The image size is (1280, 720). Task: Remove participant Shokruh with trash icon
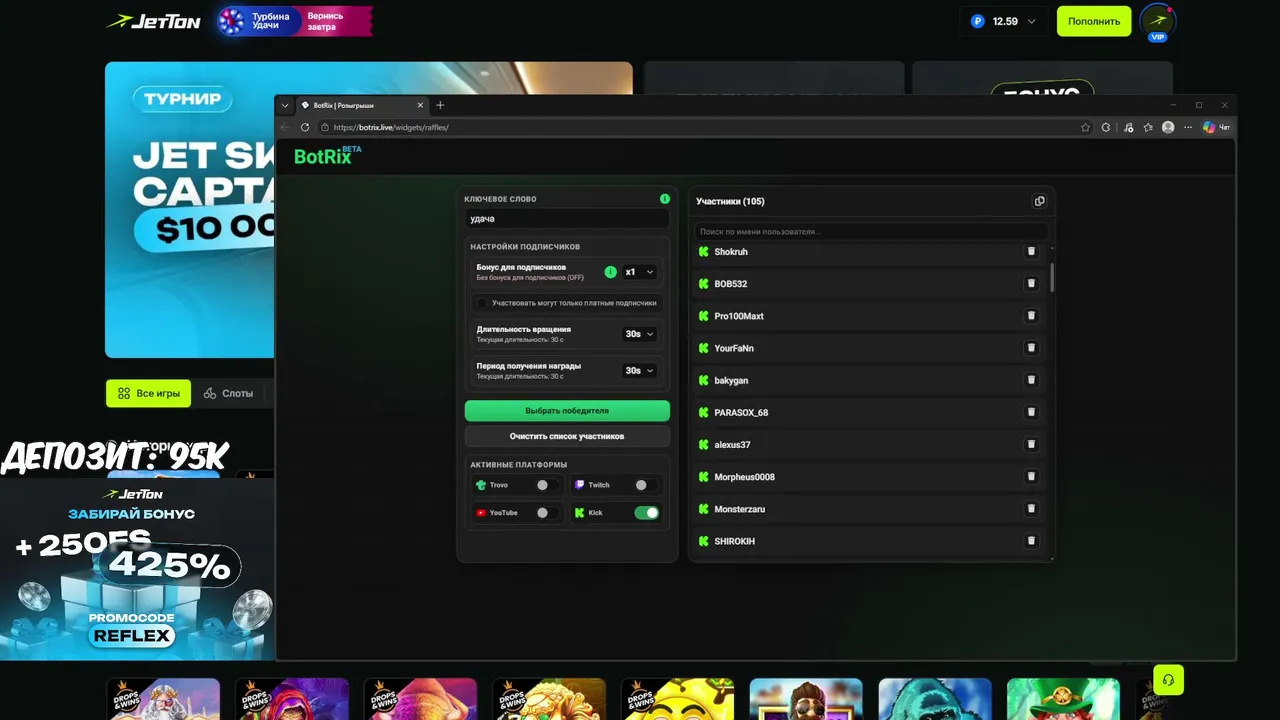point(1031,252)
